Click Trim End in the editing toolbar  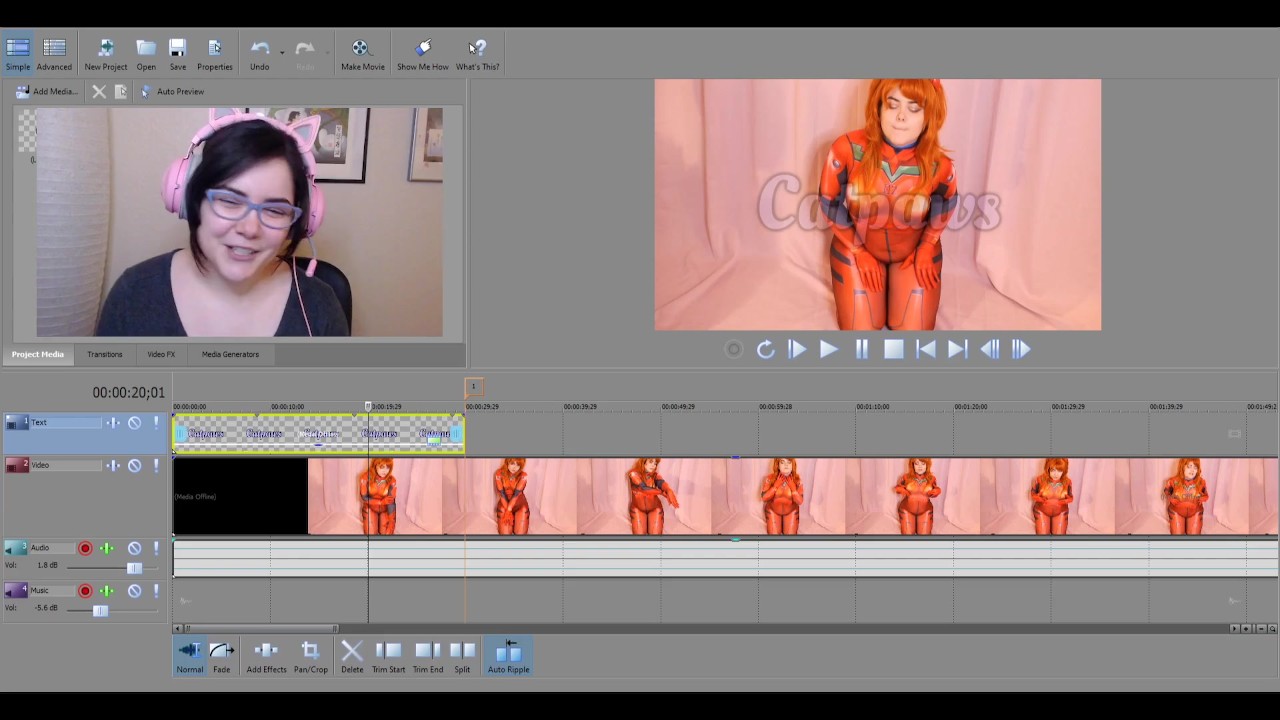[427, 656]
